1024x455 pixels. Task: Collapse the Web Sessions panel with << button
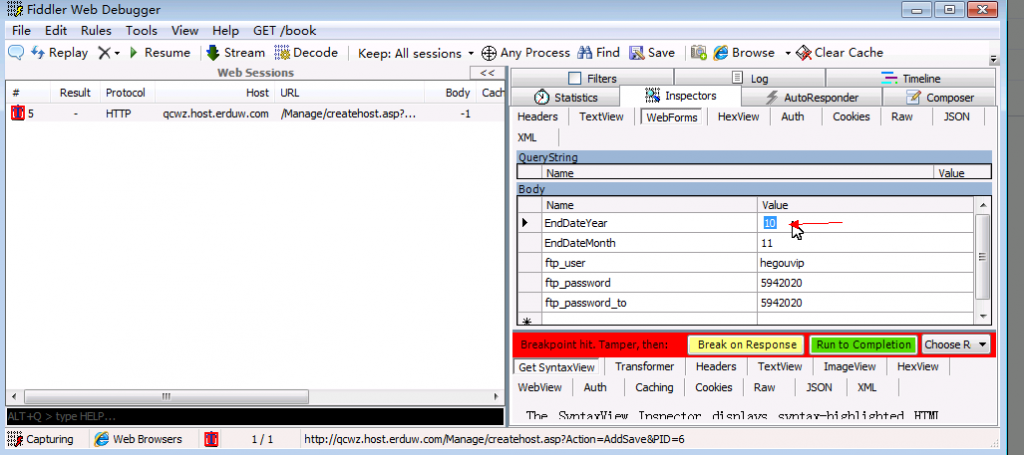click(x=487, y=73)
